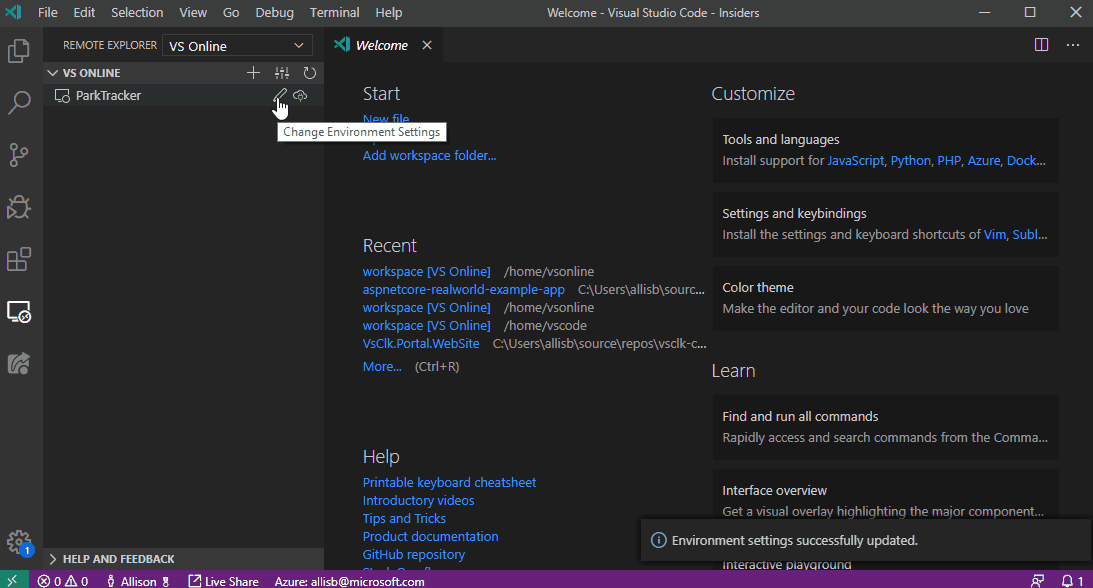Toggle the split editor layout icon
The height and width of the screenshot is (588, 1093).
point(1041,44)
